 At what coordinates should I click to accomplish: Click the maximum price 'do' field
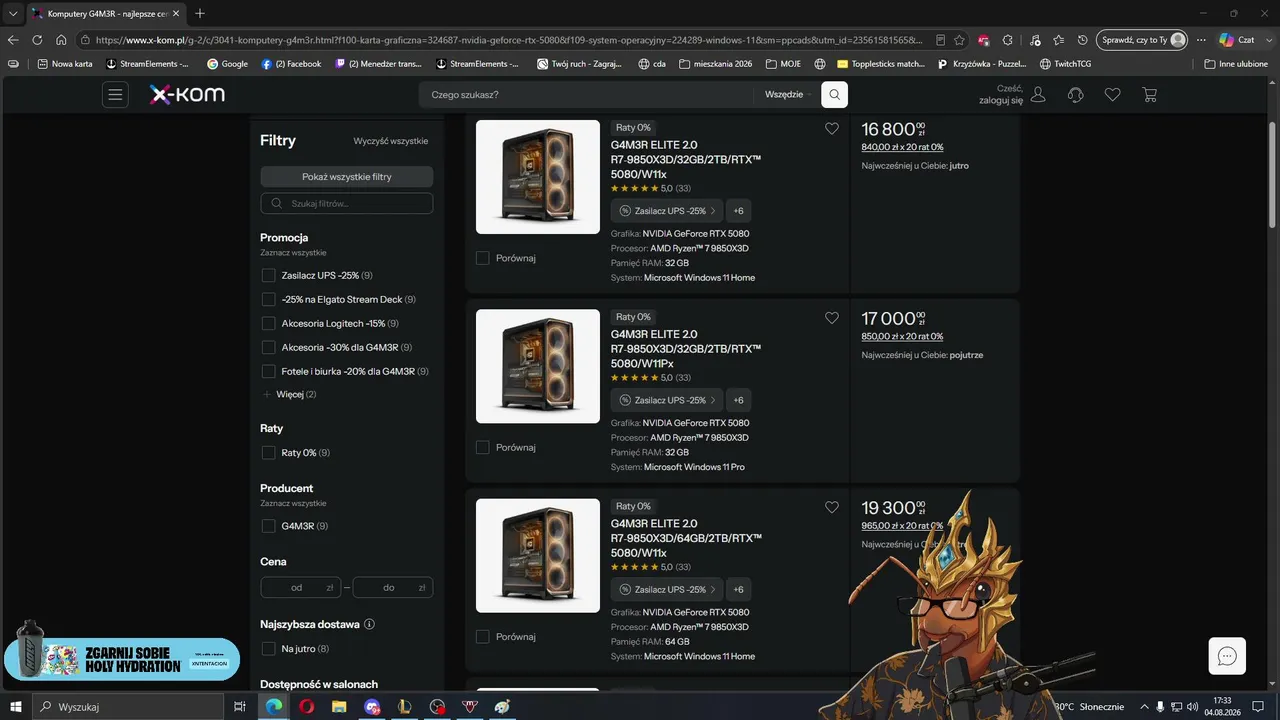coord(393,587)
